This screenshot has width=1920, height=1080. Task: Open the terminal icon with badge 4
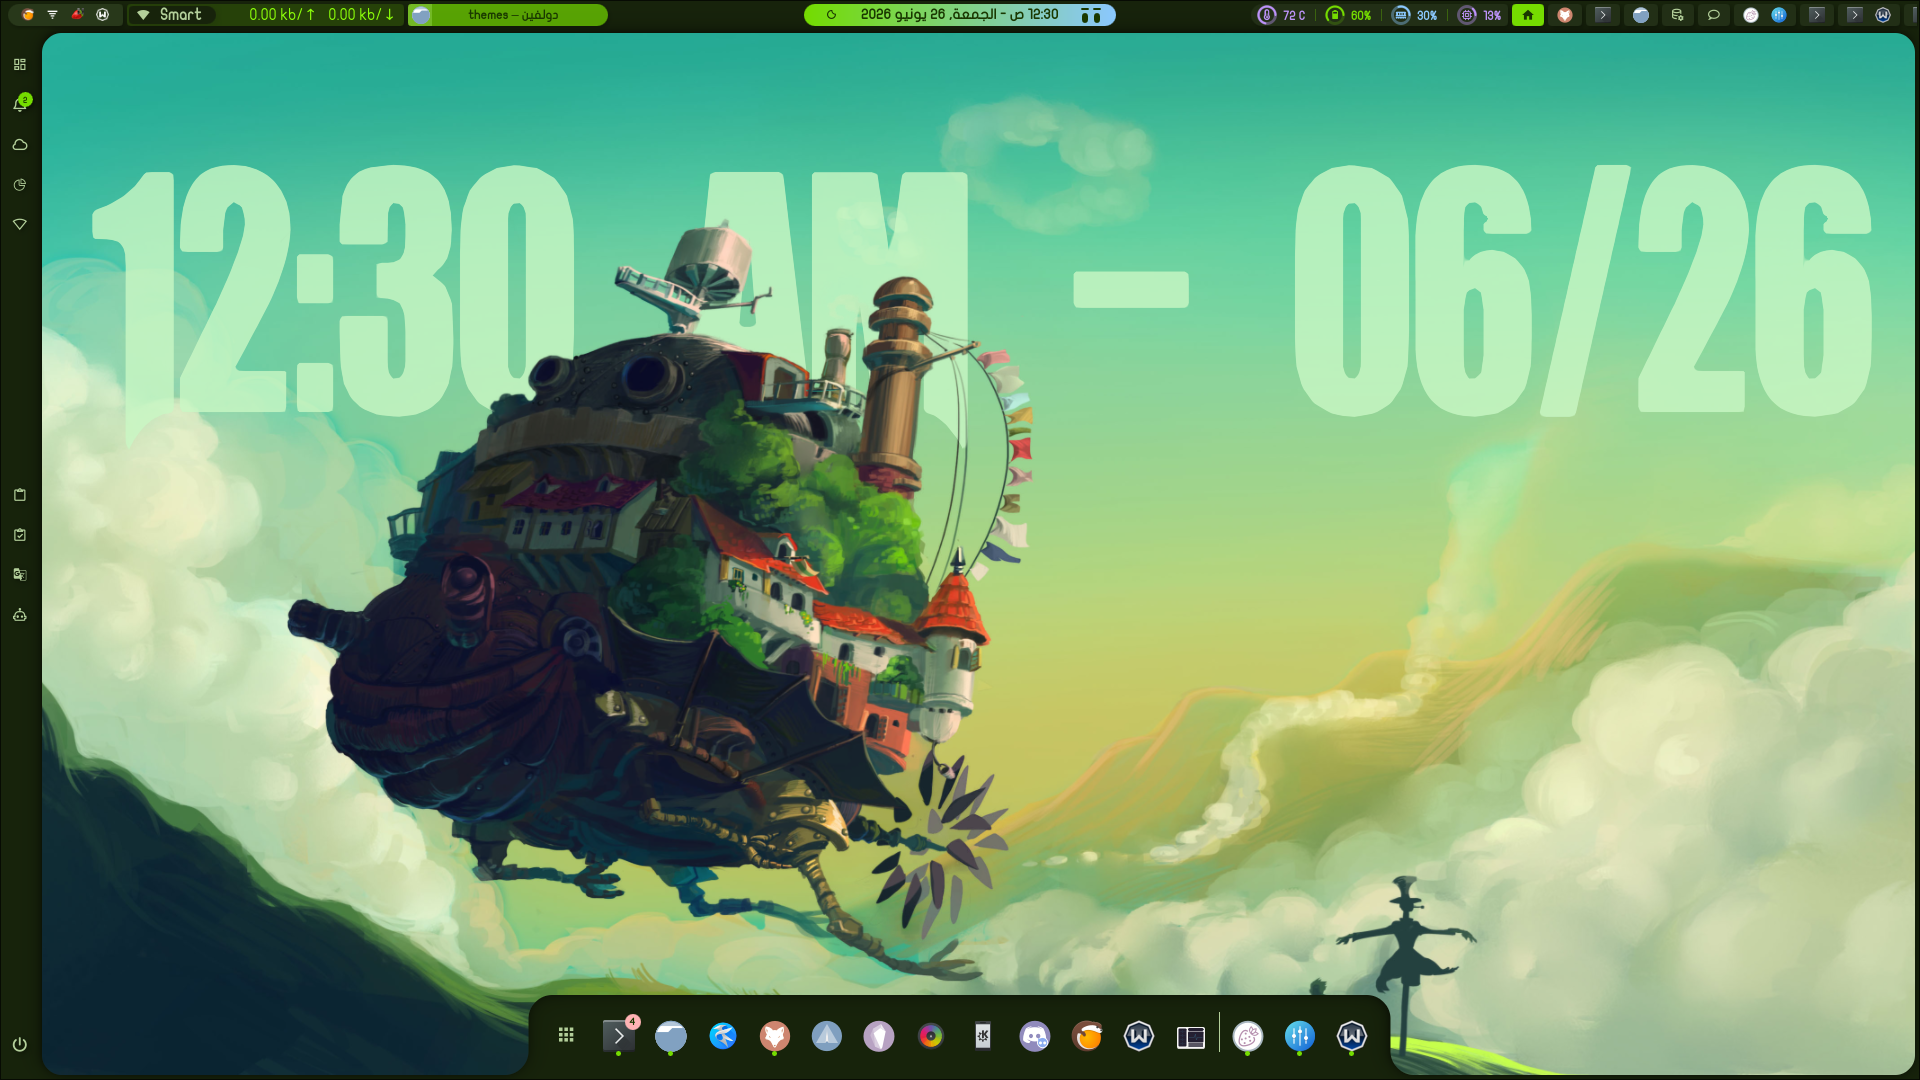pos(619,1036)
